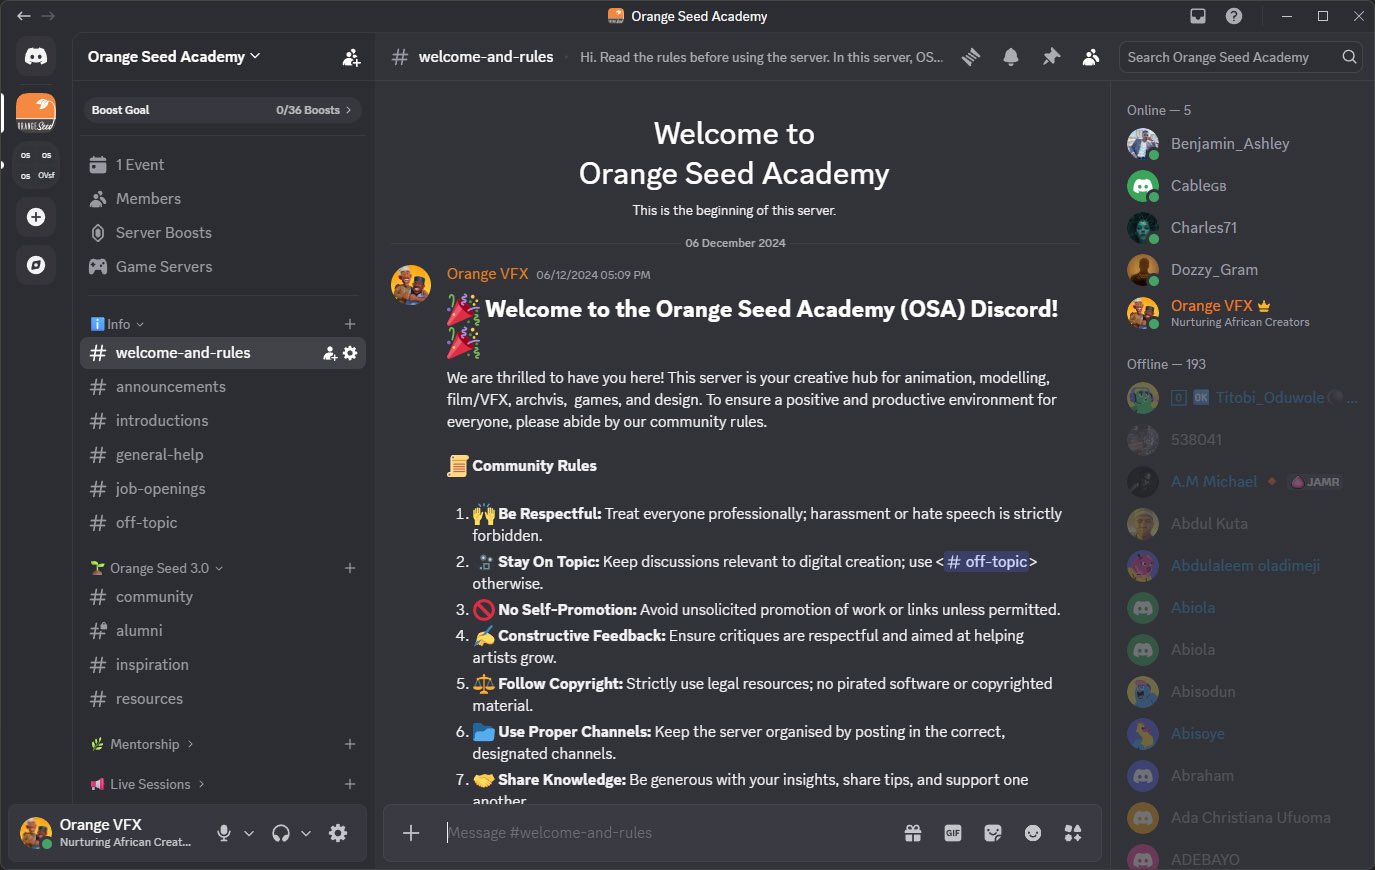The image size is (1375, 870).
Task: Hide the member list
Action: (x=1091, y=57)
